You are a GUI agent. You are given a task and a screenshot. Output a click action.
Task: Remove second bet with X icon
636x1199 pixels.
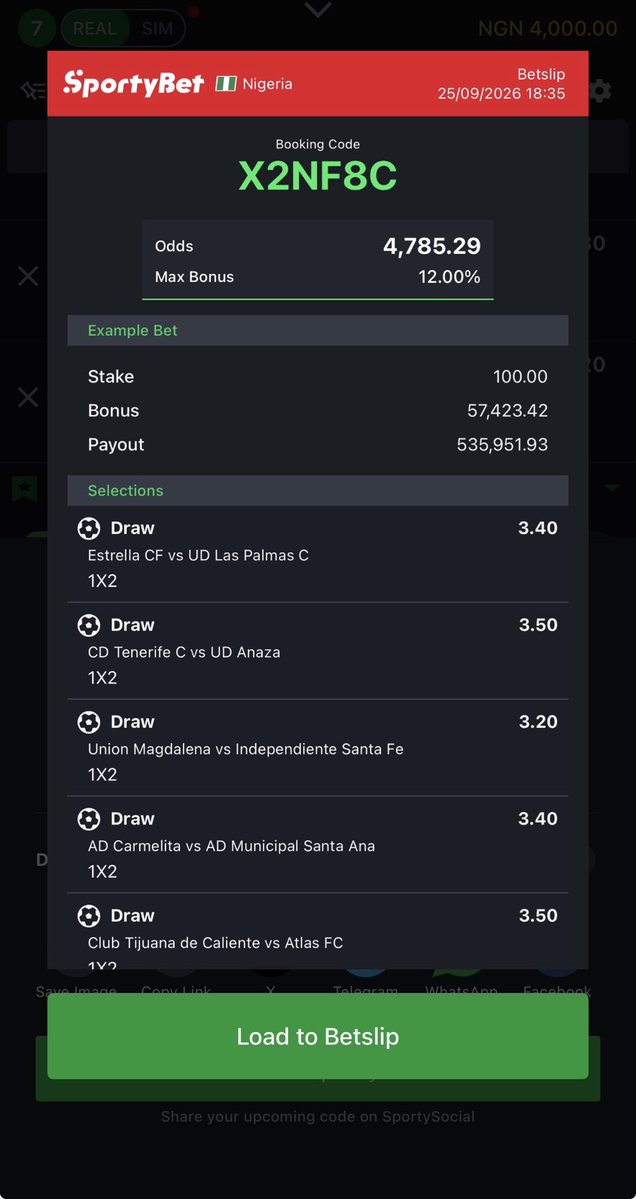point(28,397)
